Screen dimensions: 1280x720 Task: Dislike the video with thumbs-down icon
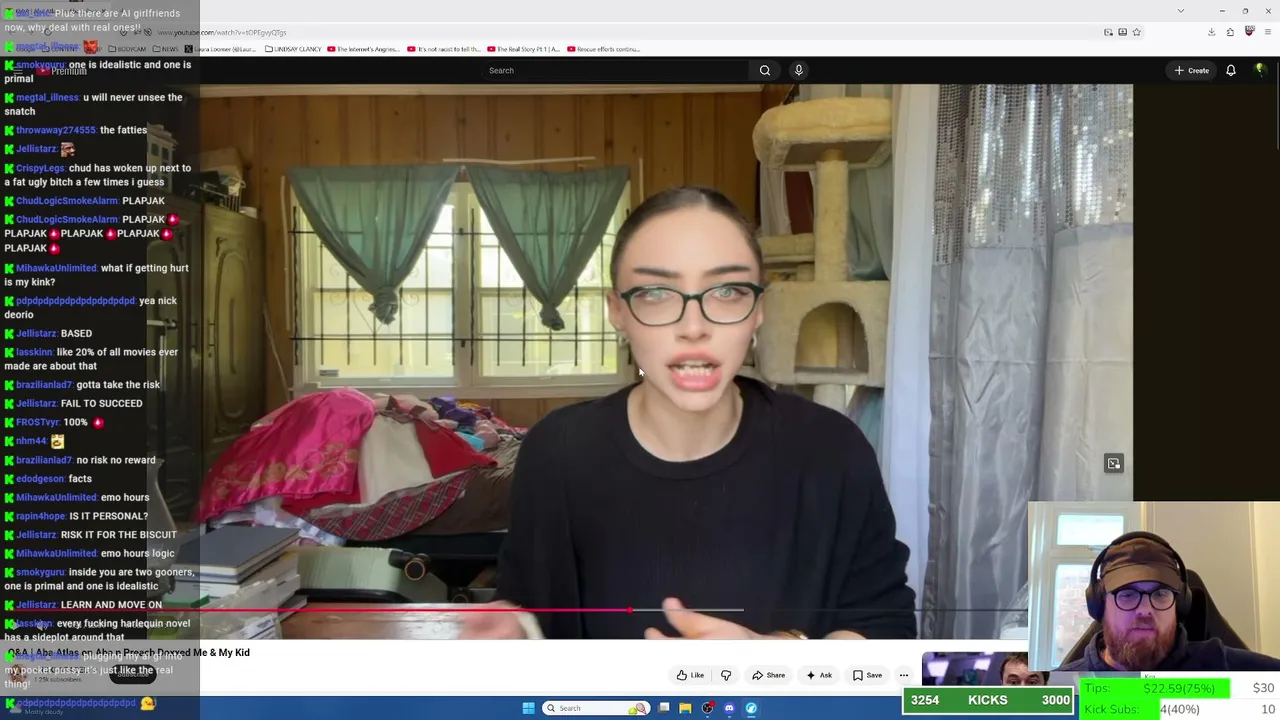click(x=726, y=675)
